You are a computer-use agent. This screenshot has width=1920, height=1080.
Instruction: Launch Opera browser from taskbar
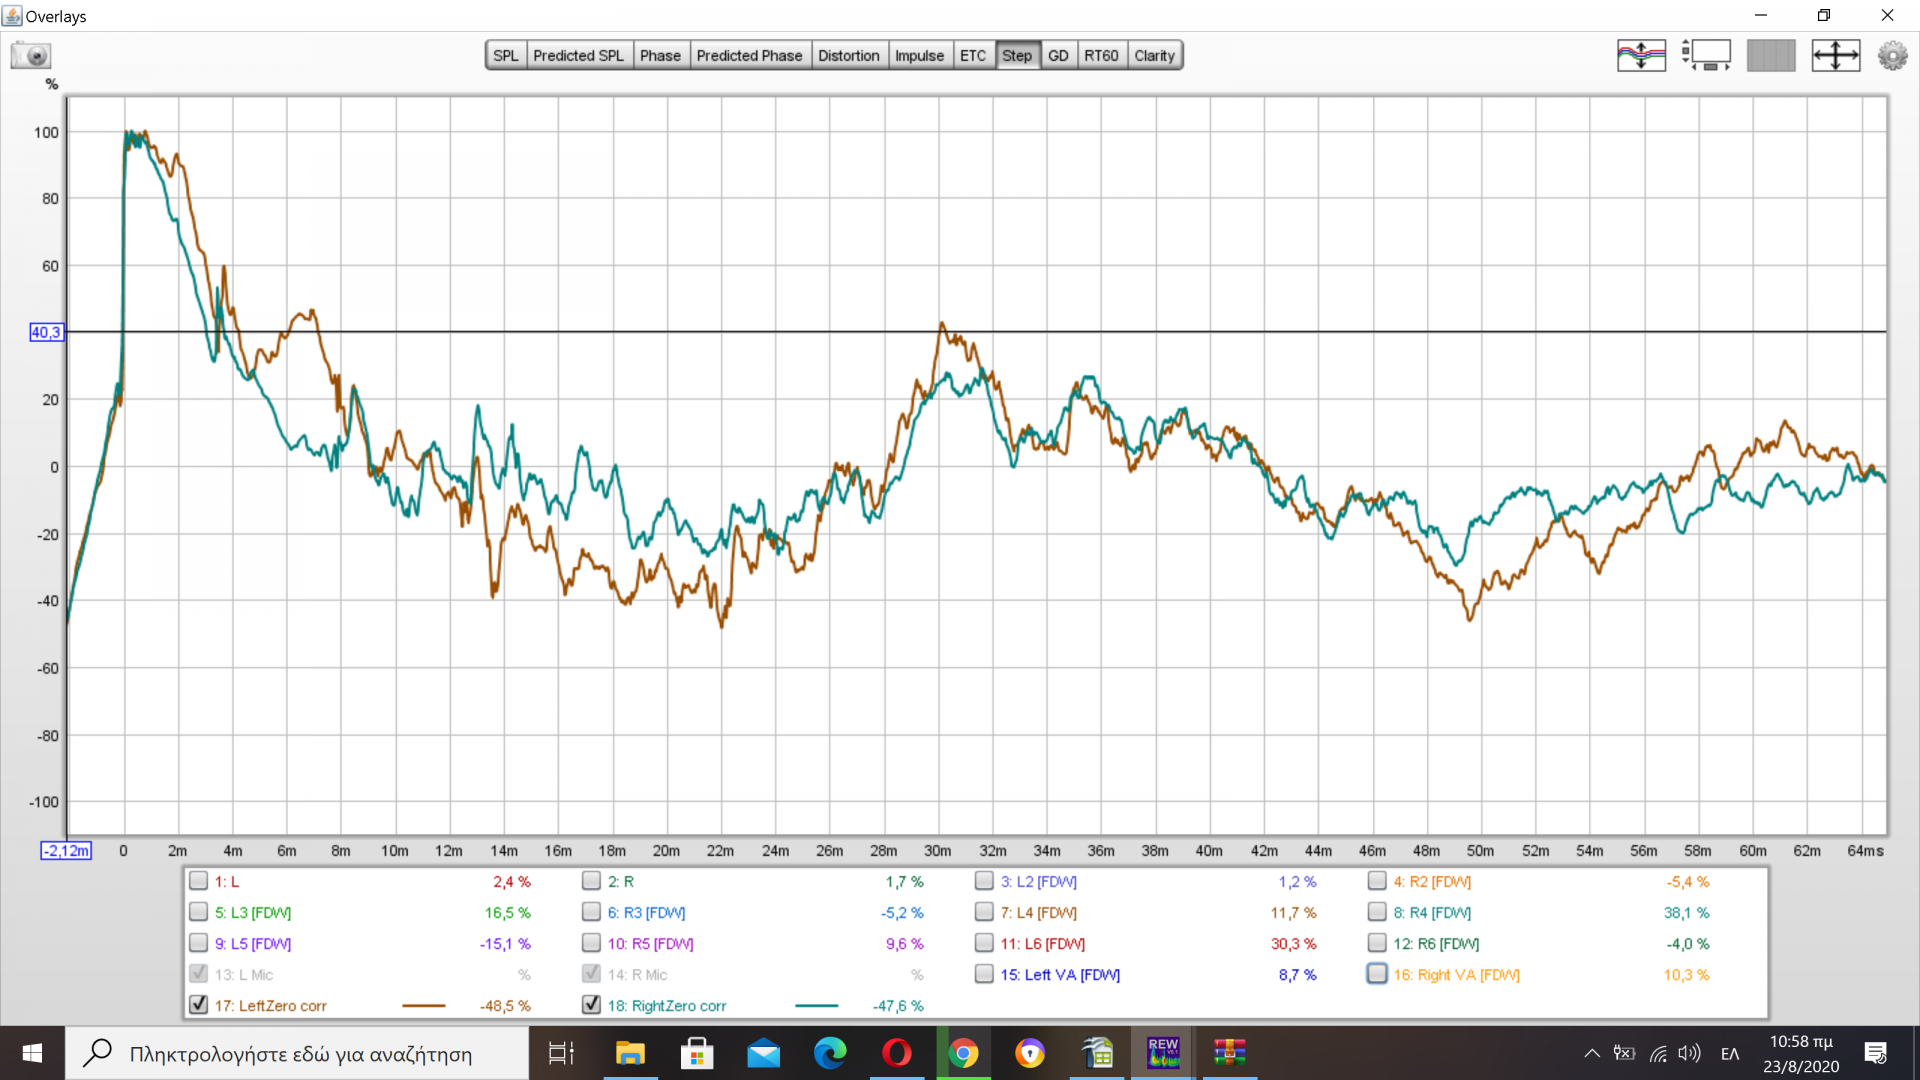[897, 1053]
